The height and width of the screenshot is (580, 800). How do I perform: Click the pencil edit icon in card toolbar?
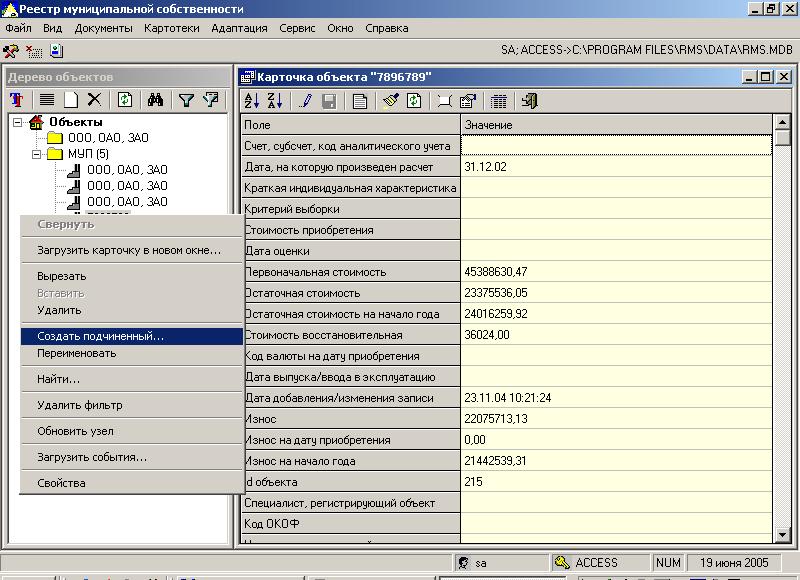point(306,100)
